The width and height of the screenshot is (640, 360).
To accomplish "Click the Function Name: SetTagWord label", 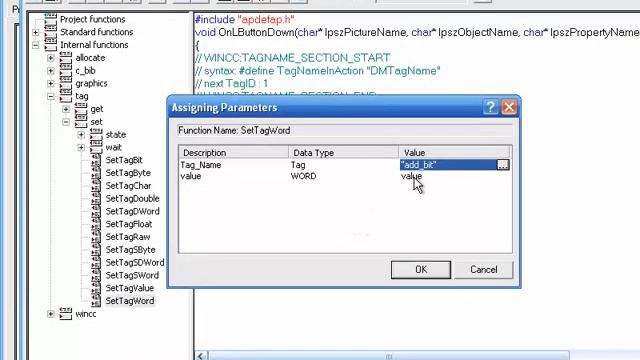I will (x=234, y=131).
